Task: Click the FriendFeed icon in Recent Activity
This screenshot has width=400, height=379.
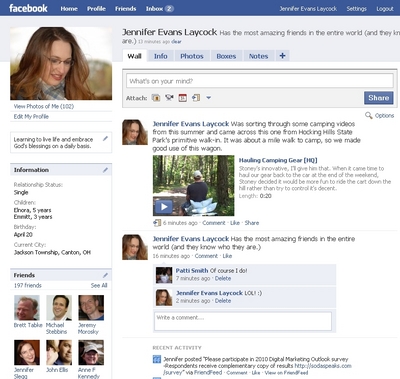Action: (x=157, y=359)
